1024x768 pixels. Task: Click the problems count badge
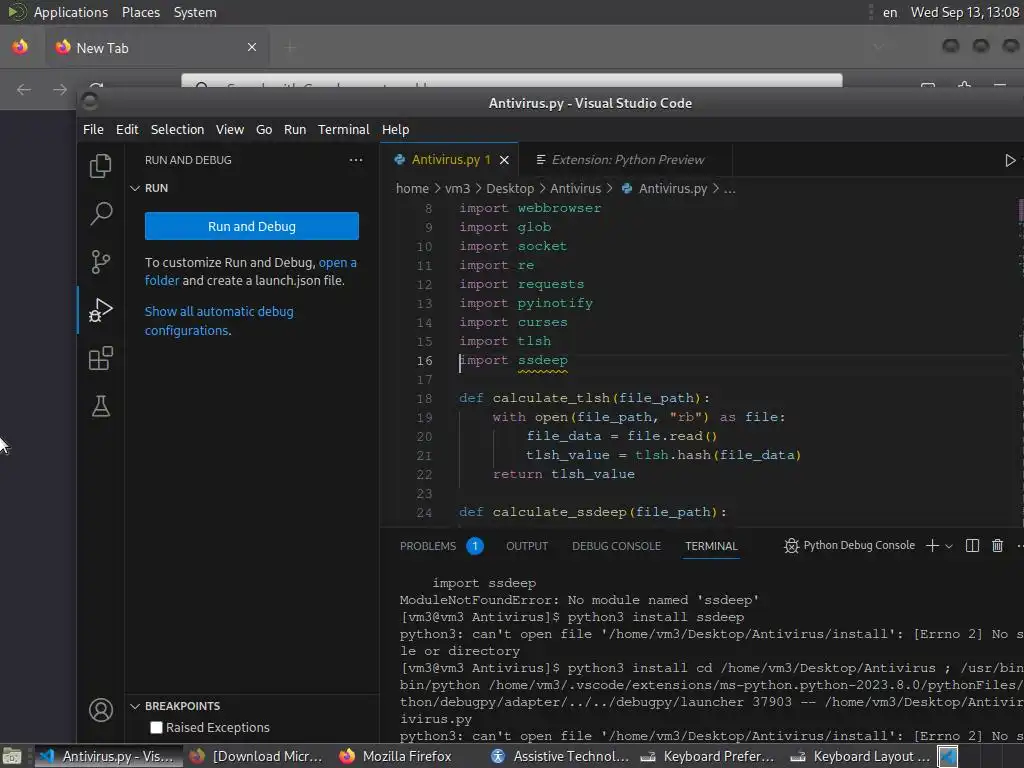[x=475, y=546]
